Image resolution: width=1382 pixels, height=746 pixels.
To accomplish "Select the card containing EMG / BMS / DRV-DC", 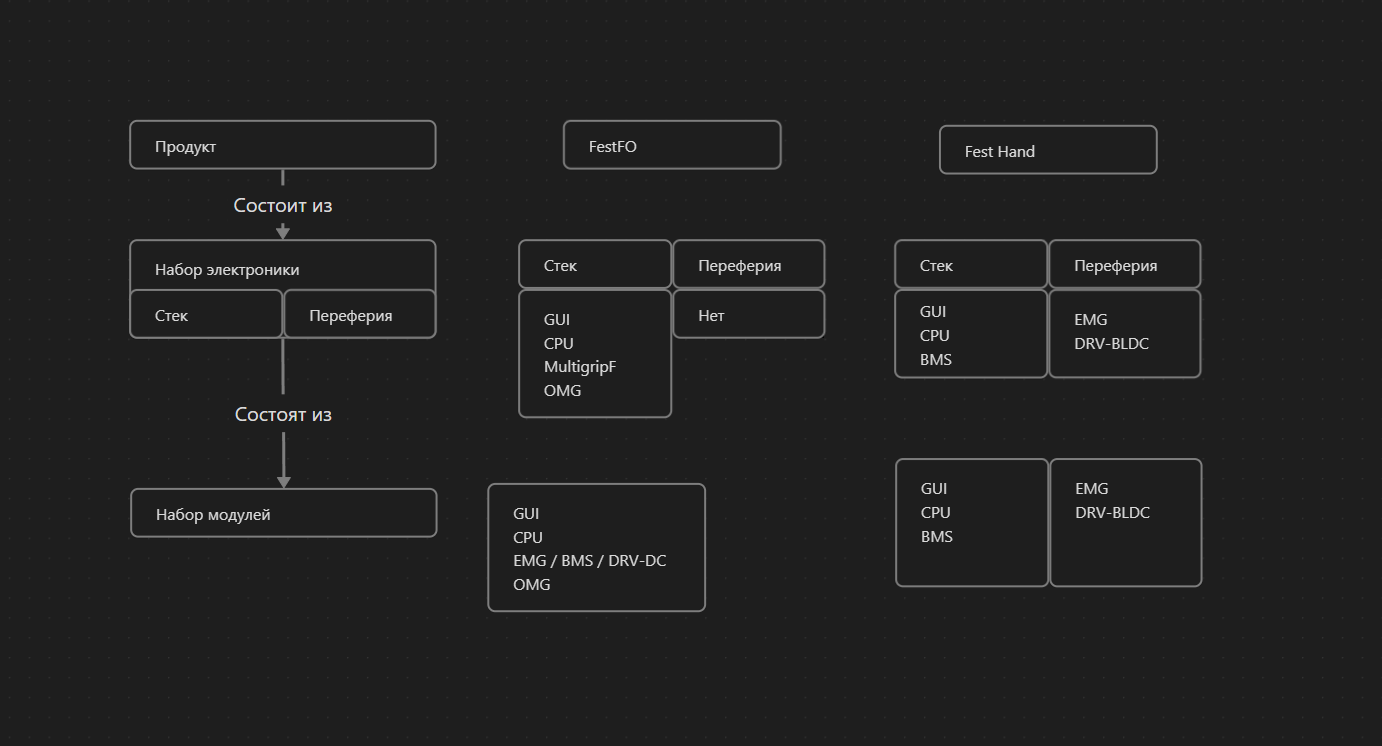I will [x=596, y=548].
